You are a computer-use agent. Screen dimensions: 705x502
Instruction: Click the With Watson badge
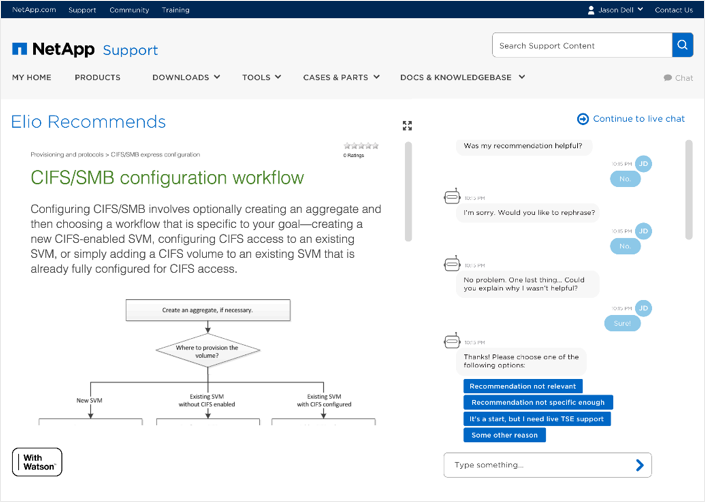[x=37, y=462]
